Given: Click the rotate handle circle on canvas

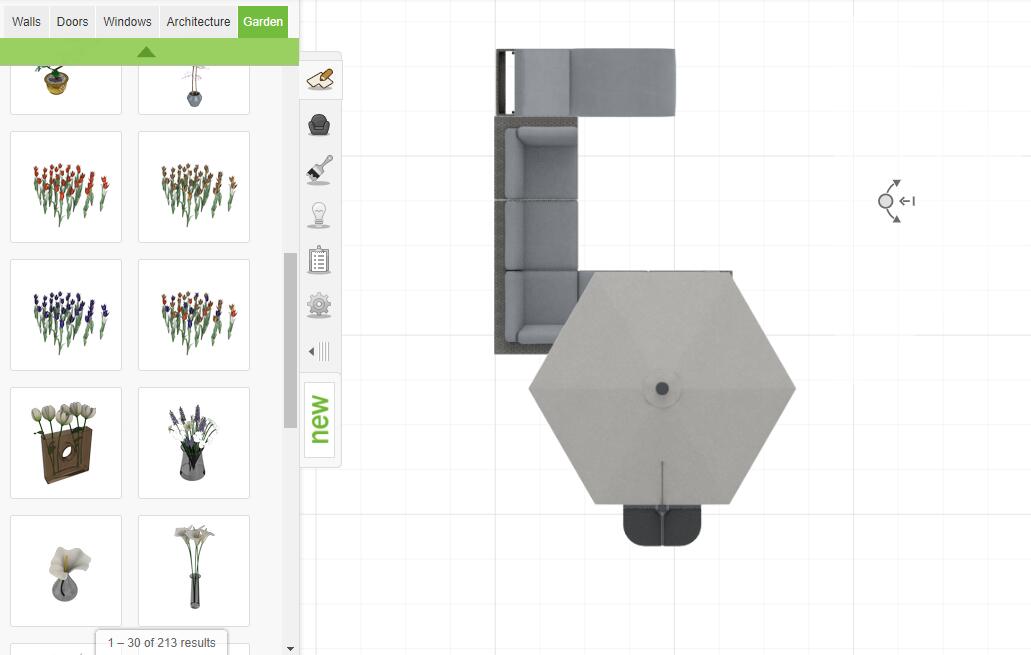Looking at the screenshot, I should pos(886,201).
